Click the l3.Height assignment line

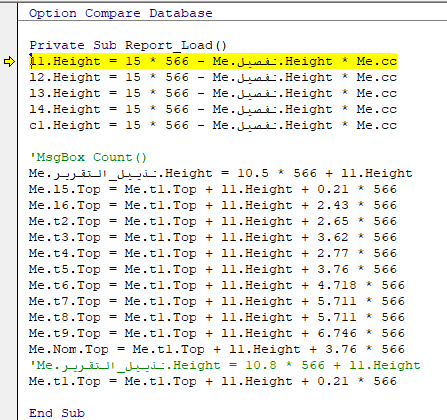[x=213, y=93]
